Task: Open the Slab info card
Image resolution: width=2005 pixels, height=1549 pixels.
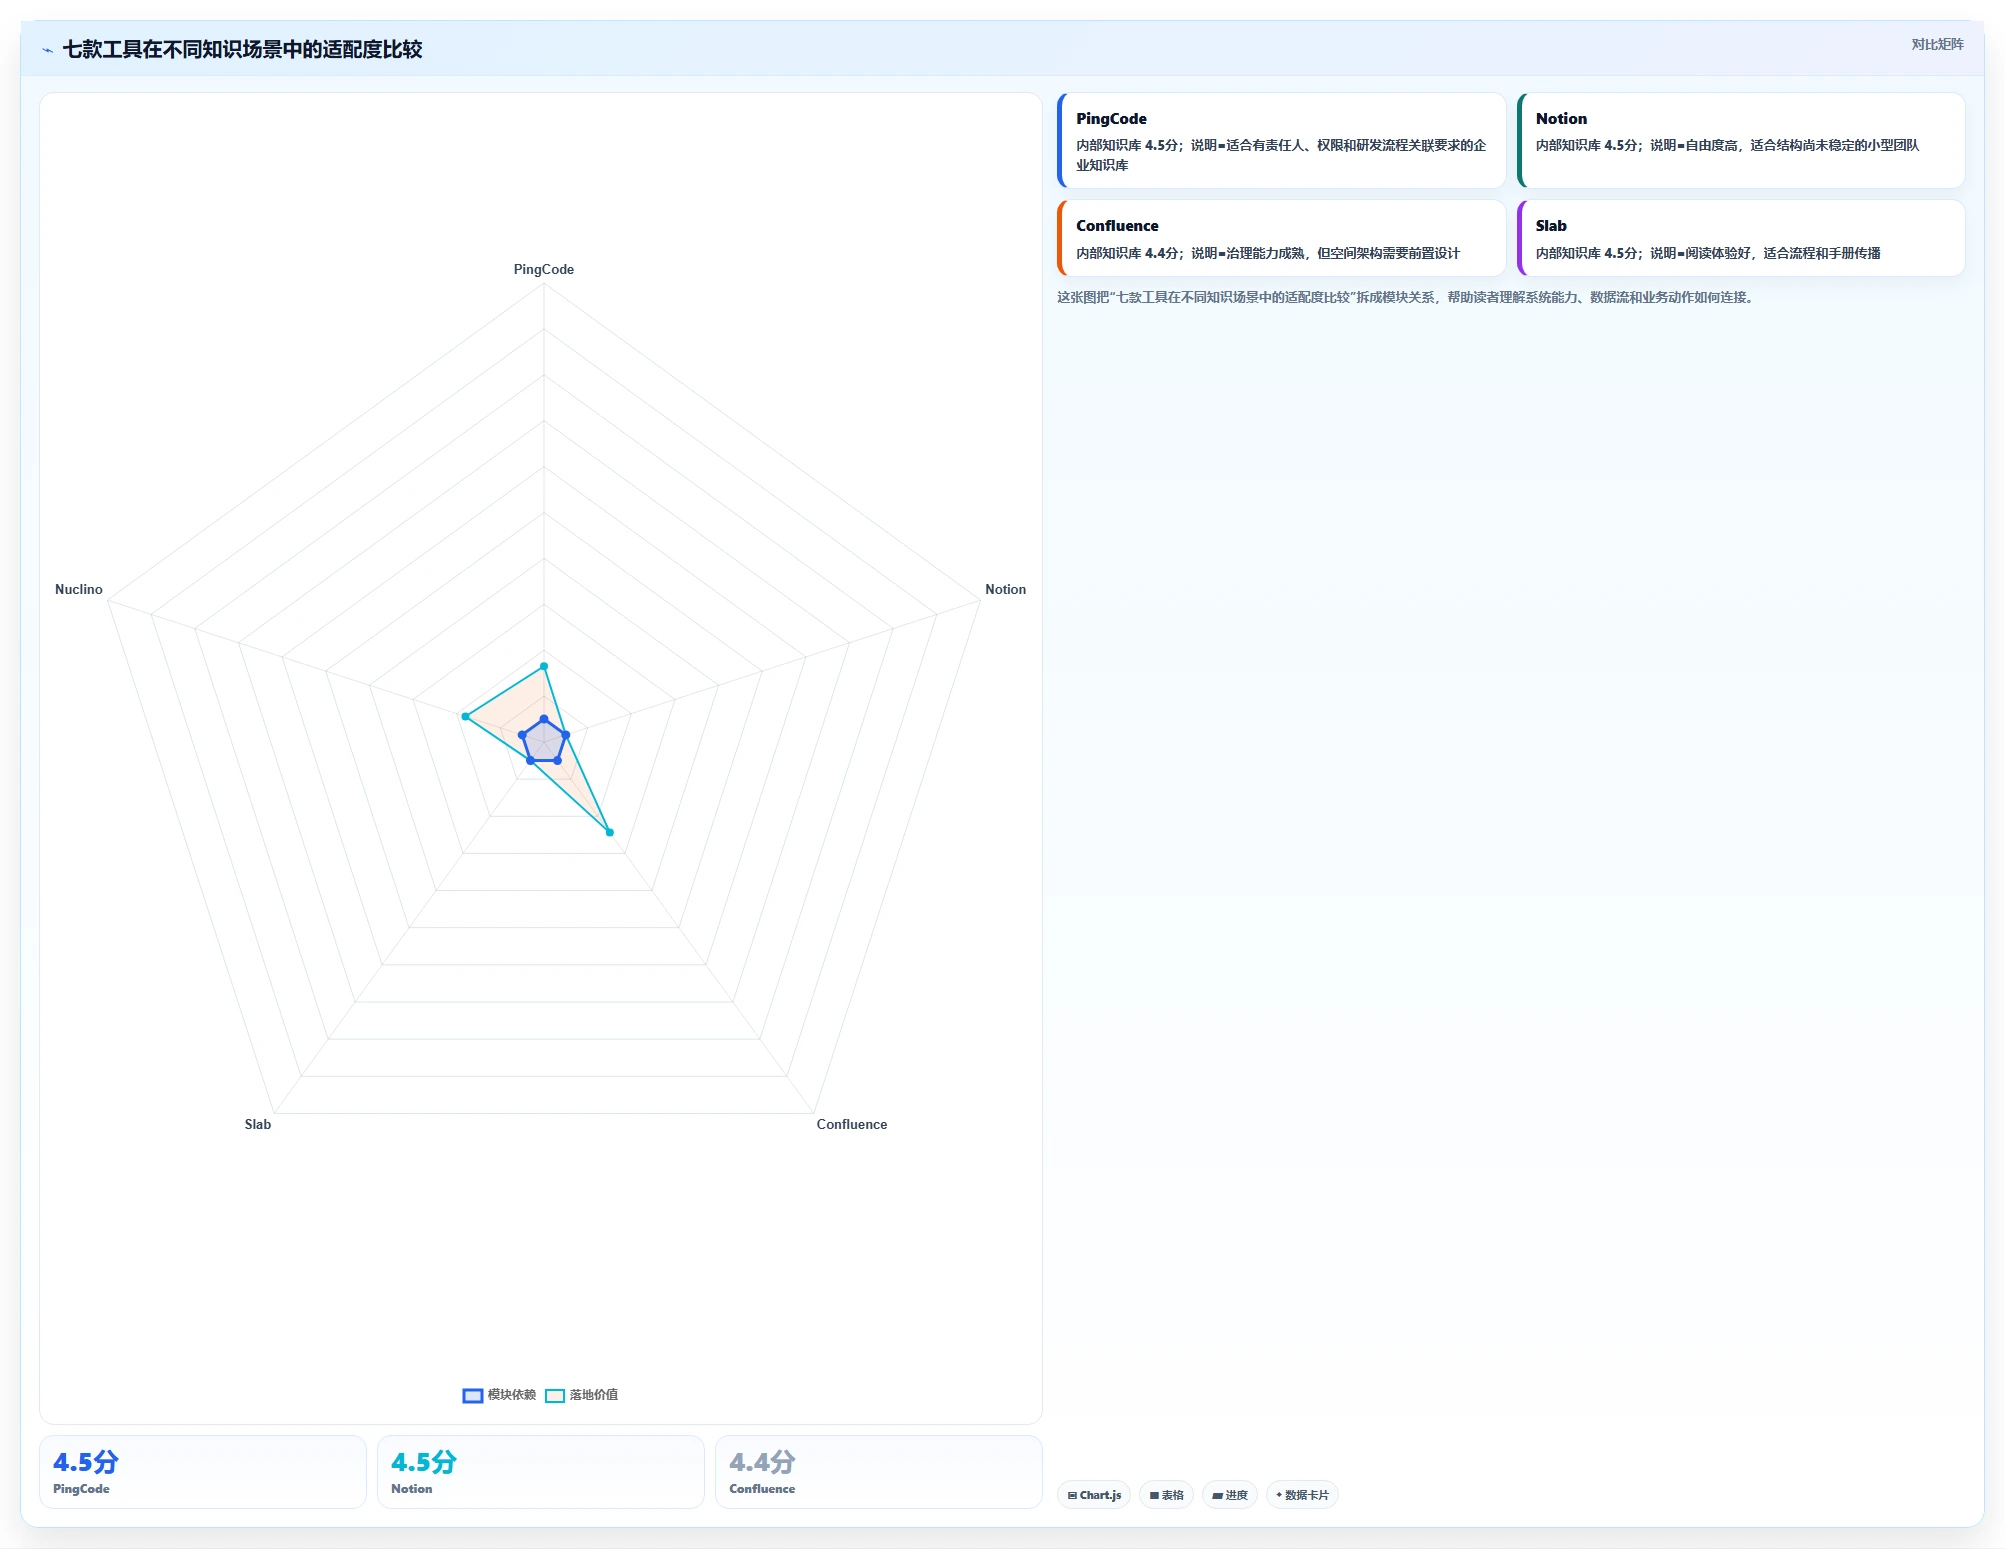Action: pos(1741,238)
